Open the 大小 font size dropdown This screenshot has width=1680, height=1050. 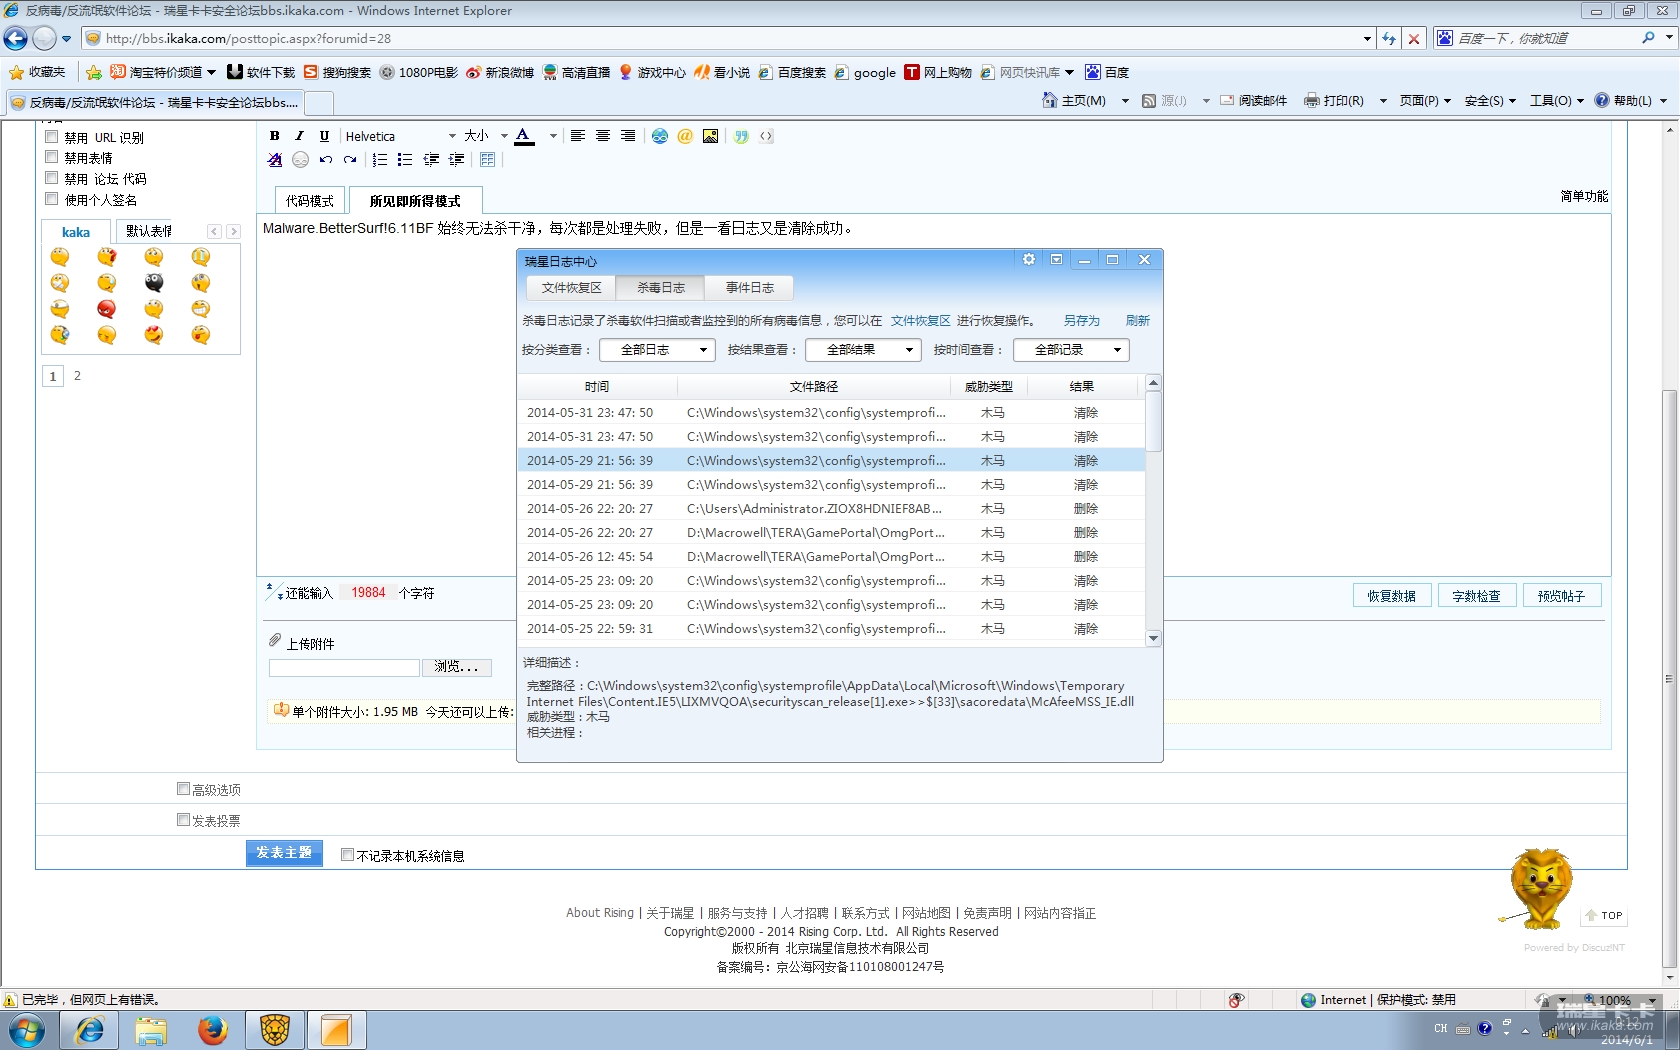coord(486,136)
